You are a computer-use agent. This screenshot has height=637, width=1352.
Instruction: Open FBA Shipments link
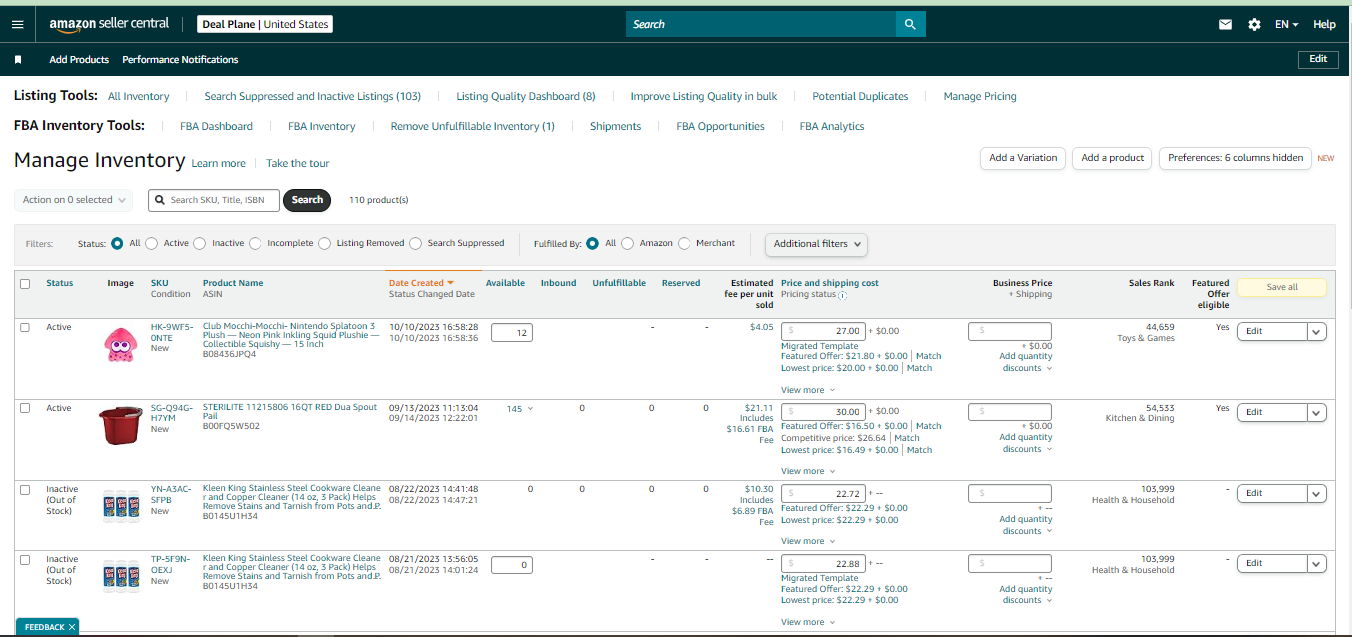coord(615,126)
